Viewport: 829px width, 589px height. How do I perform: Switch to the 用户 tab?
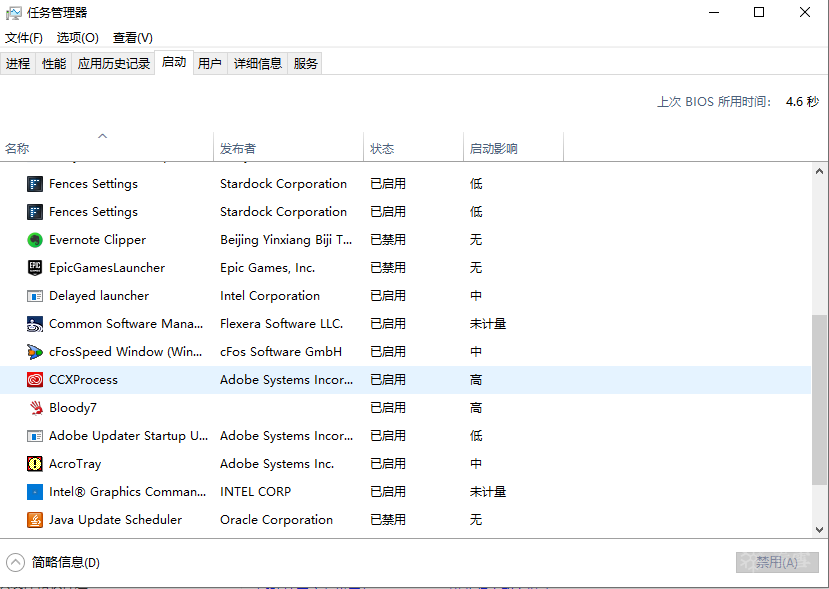pyautogui.click(x=210, y=64)
